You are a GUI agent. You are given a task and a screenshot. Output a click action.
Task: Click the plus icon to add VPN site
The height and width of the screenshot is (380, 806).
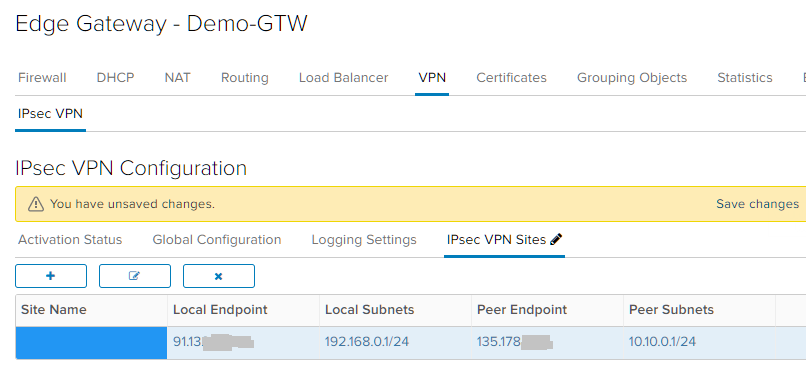51,276
